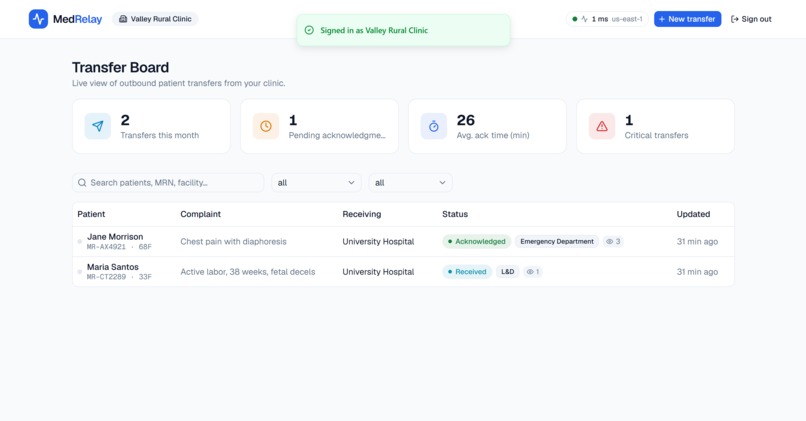806x421 pixels.
Task: Open the first 'all' filter dropdown
Action: point(316,182)
